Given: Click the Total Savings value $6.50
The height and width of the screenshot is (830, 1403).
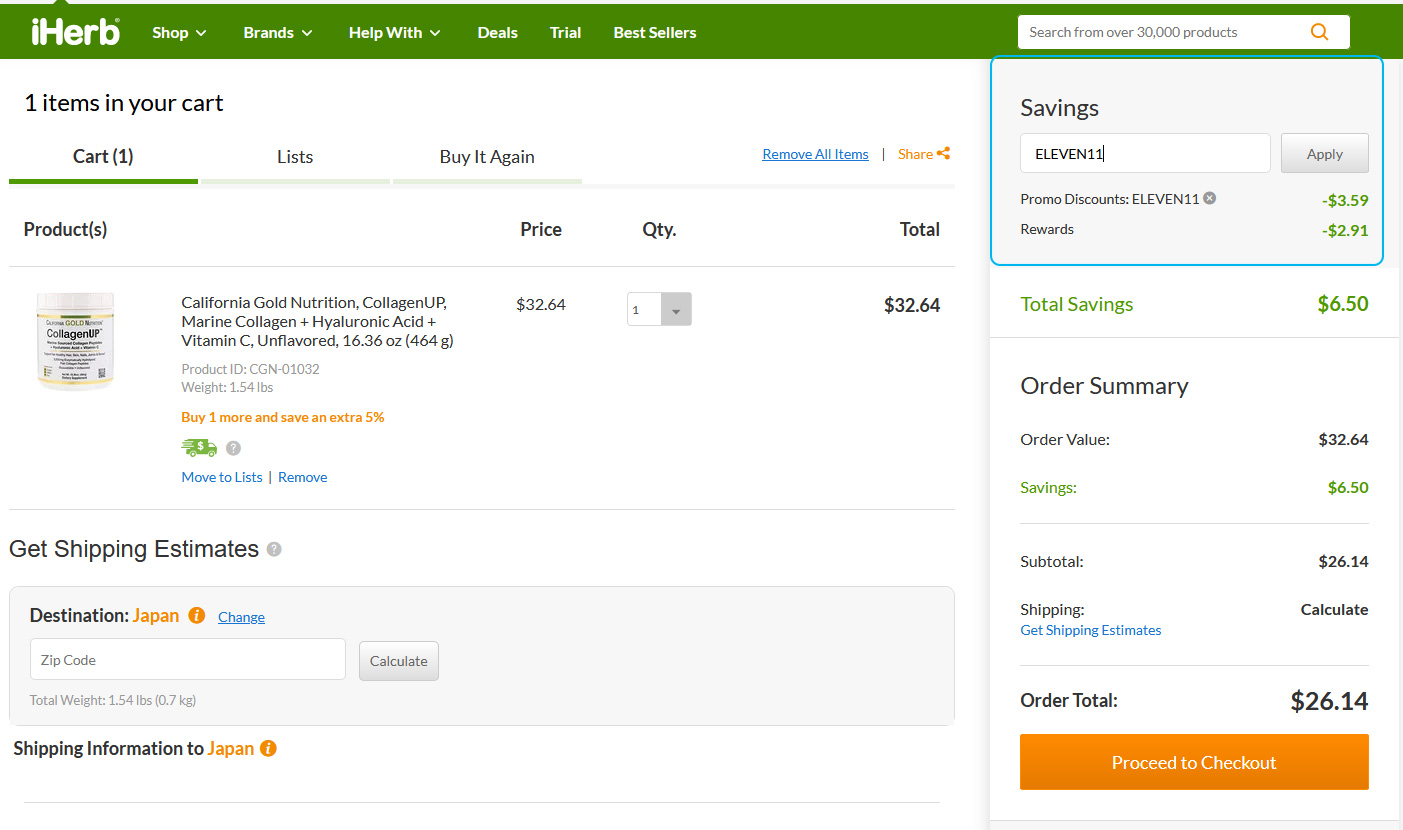Looking at the screenshot, I should pyautogui.click(x=1343, y=304).
